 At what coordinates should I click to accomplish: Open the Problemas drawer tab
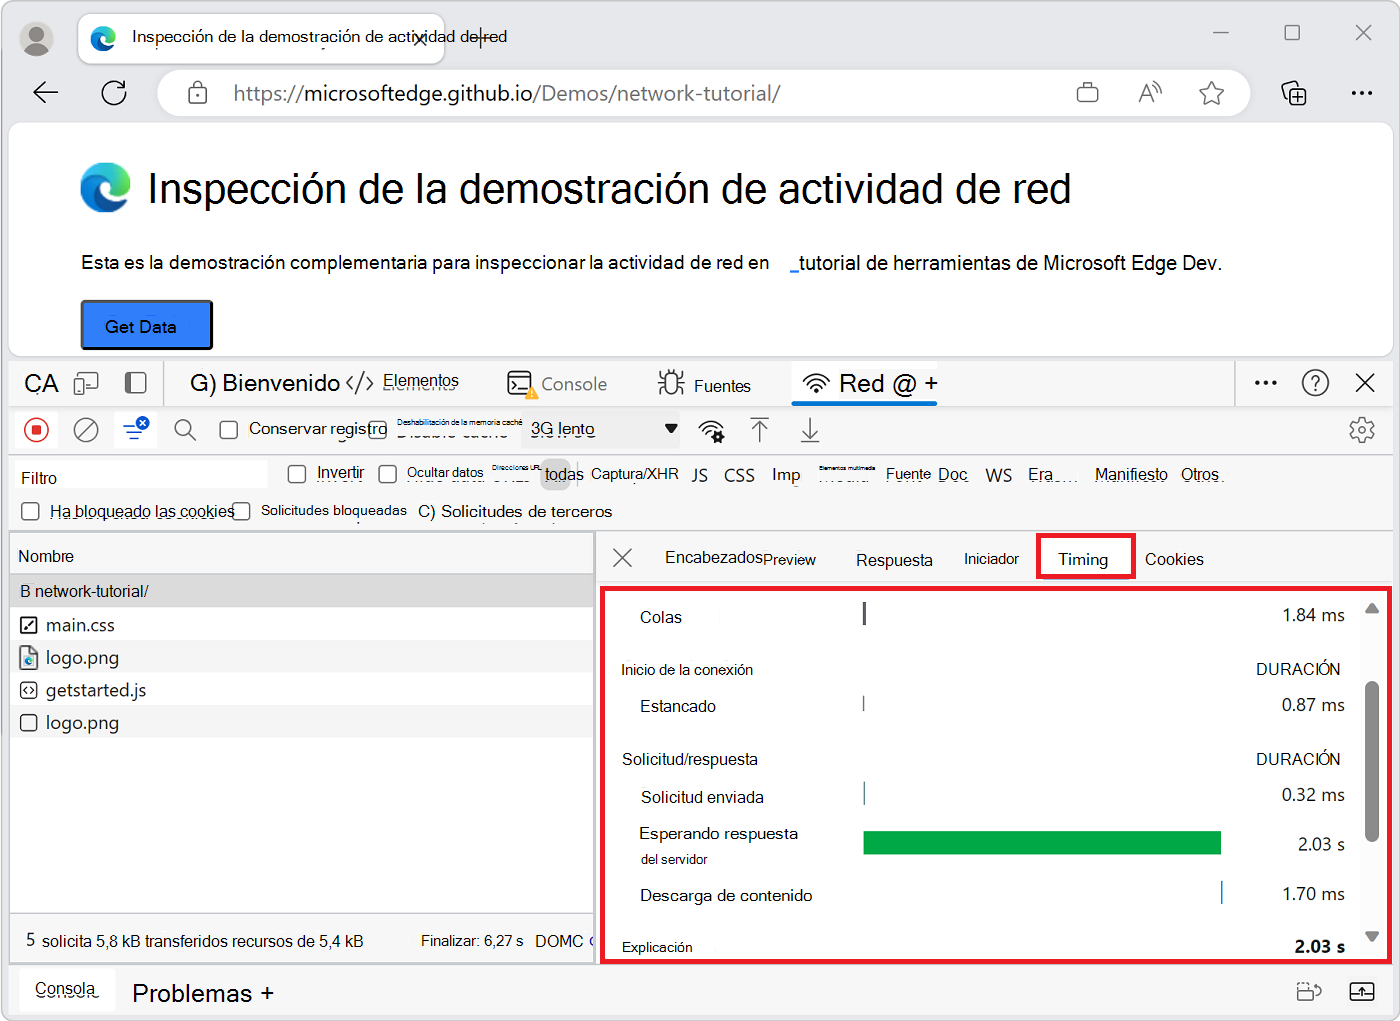[x=192, y=993]
